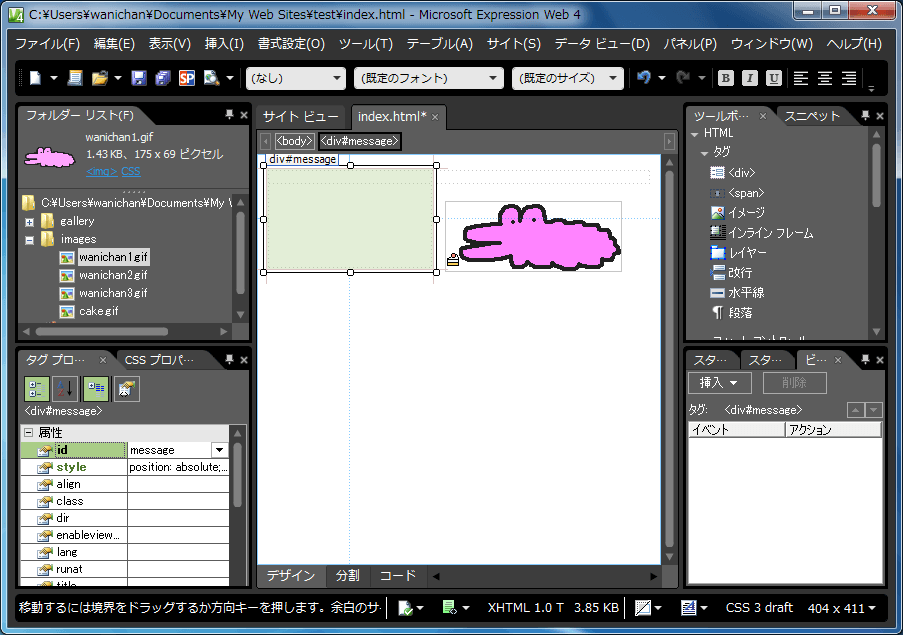Select the レイヤー layer toolbox item
This screenshot has height=635, width=903.
pos(738,253)
